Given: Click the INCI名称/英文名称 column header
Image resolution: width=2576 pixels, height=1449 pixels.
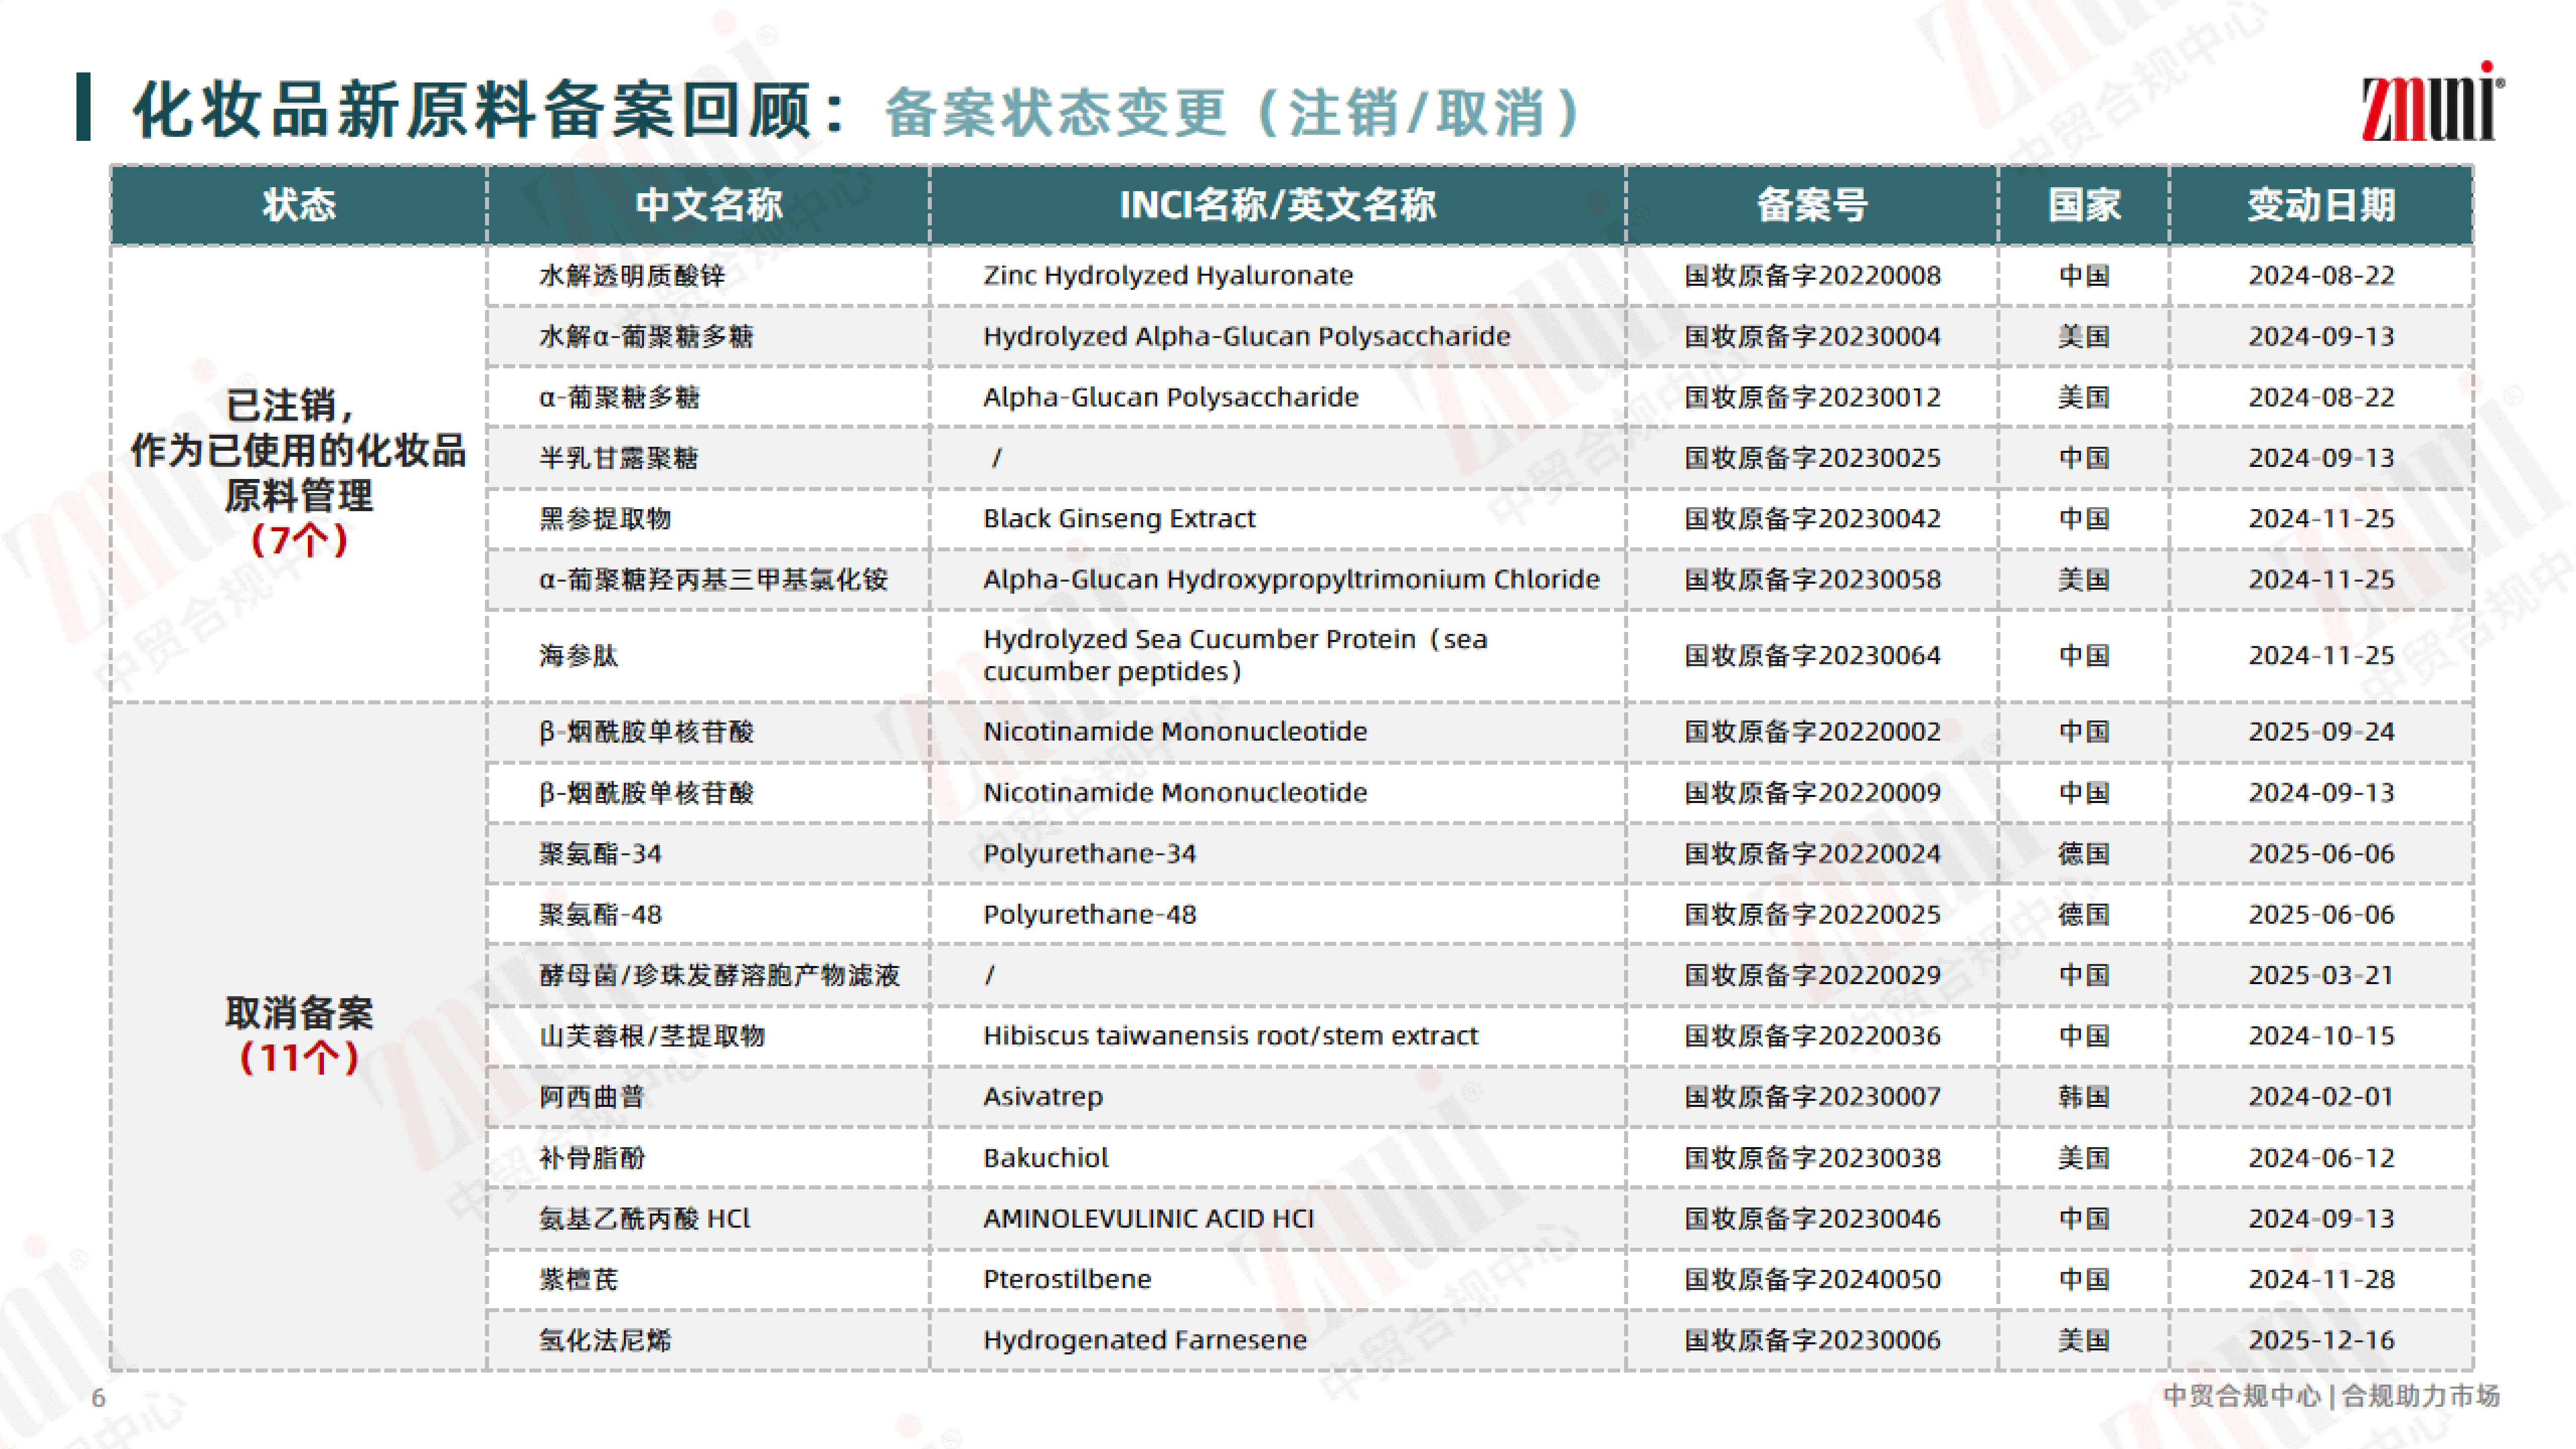Looking at the screenshot, I should pyautogui.click(x=1277, y=205).
